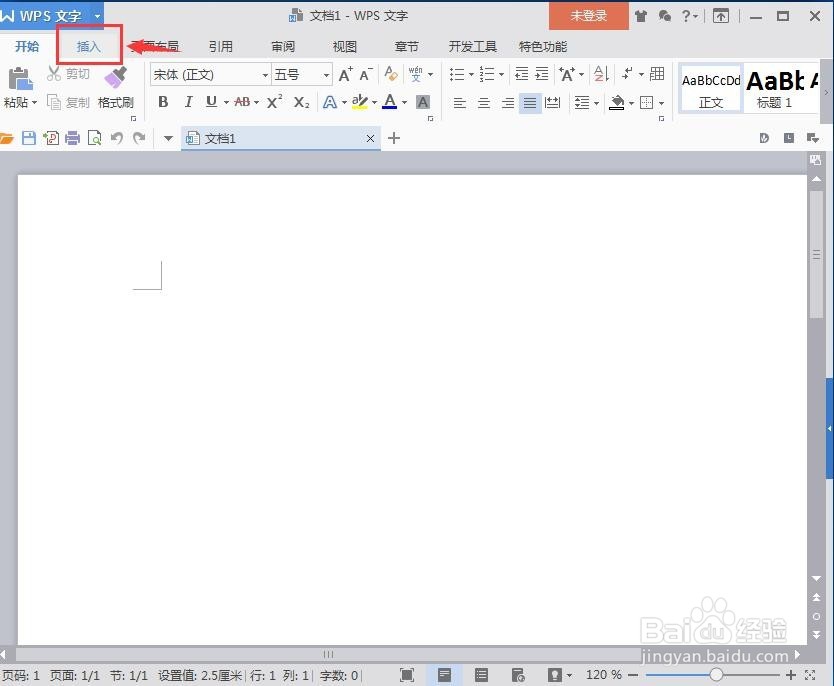Click the chat feedback icon in title bar
This screenshot has width=834, height=686.
pyautogui.click(x=664, y=16)
